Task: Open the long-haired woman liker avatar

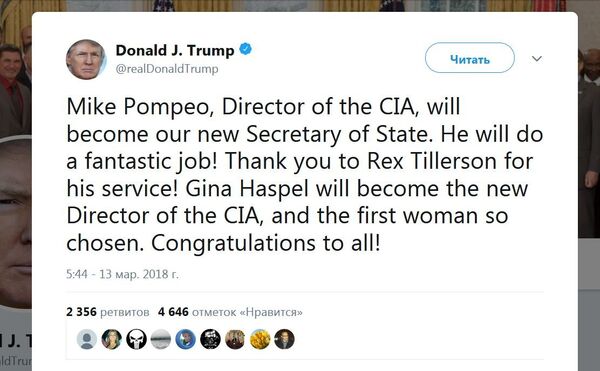Action: click(x=111, y=339)
